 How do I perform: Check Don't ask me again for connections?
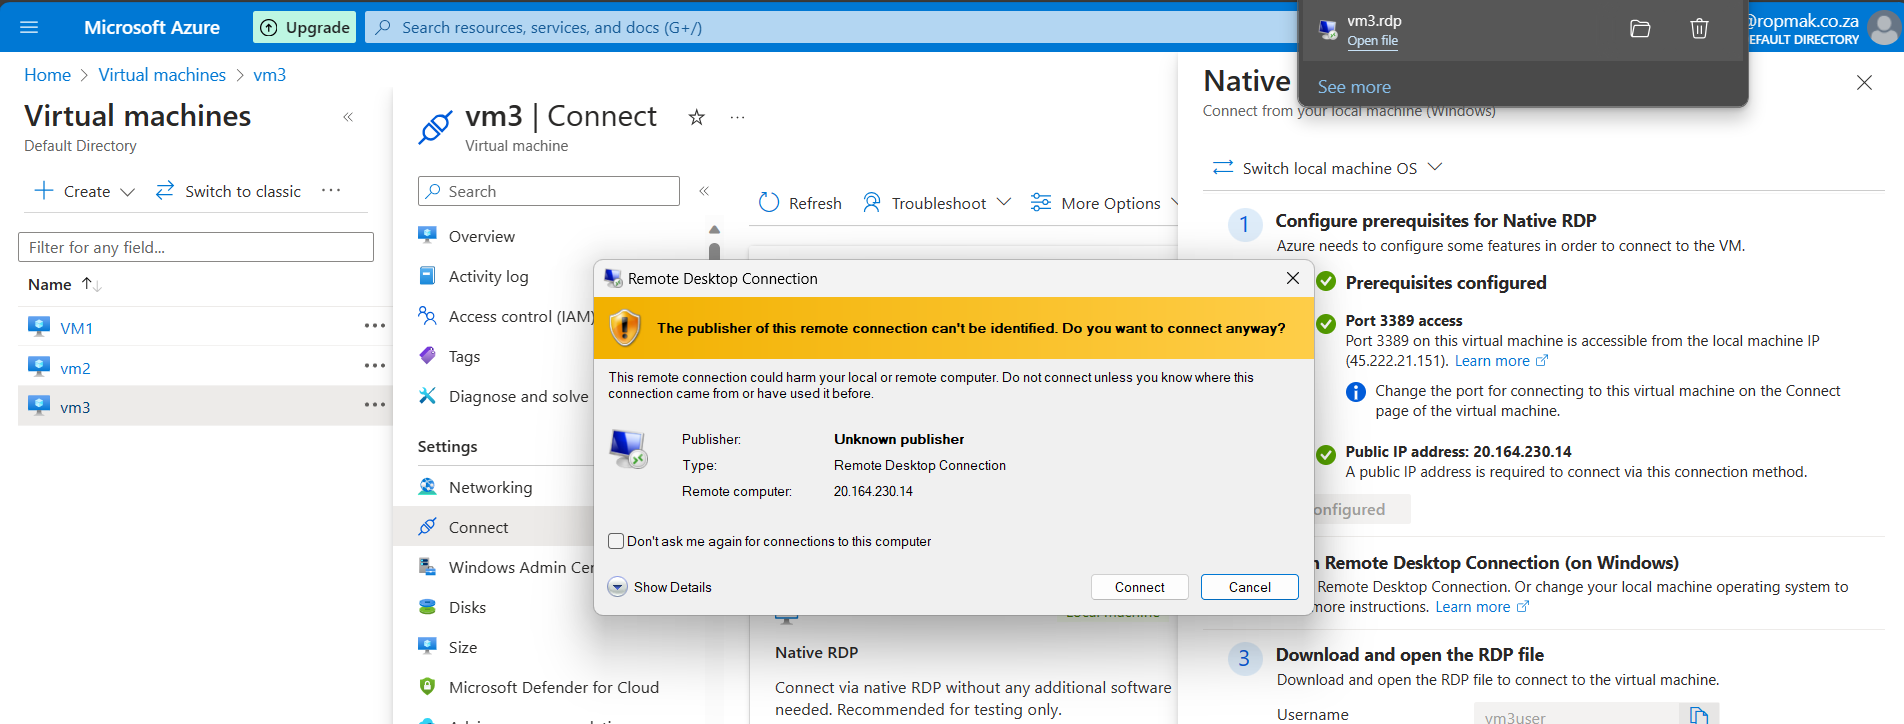[616, 541]
